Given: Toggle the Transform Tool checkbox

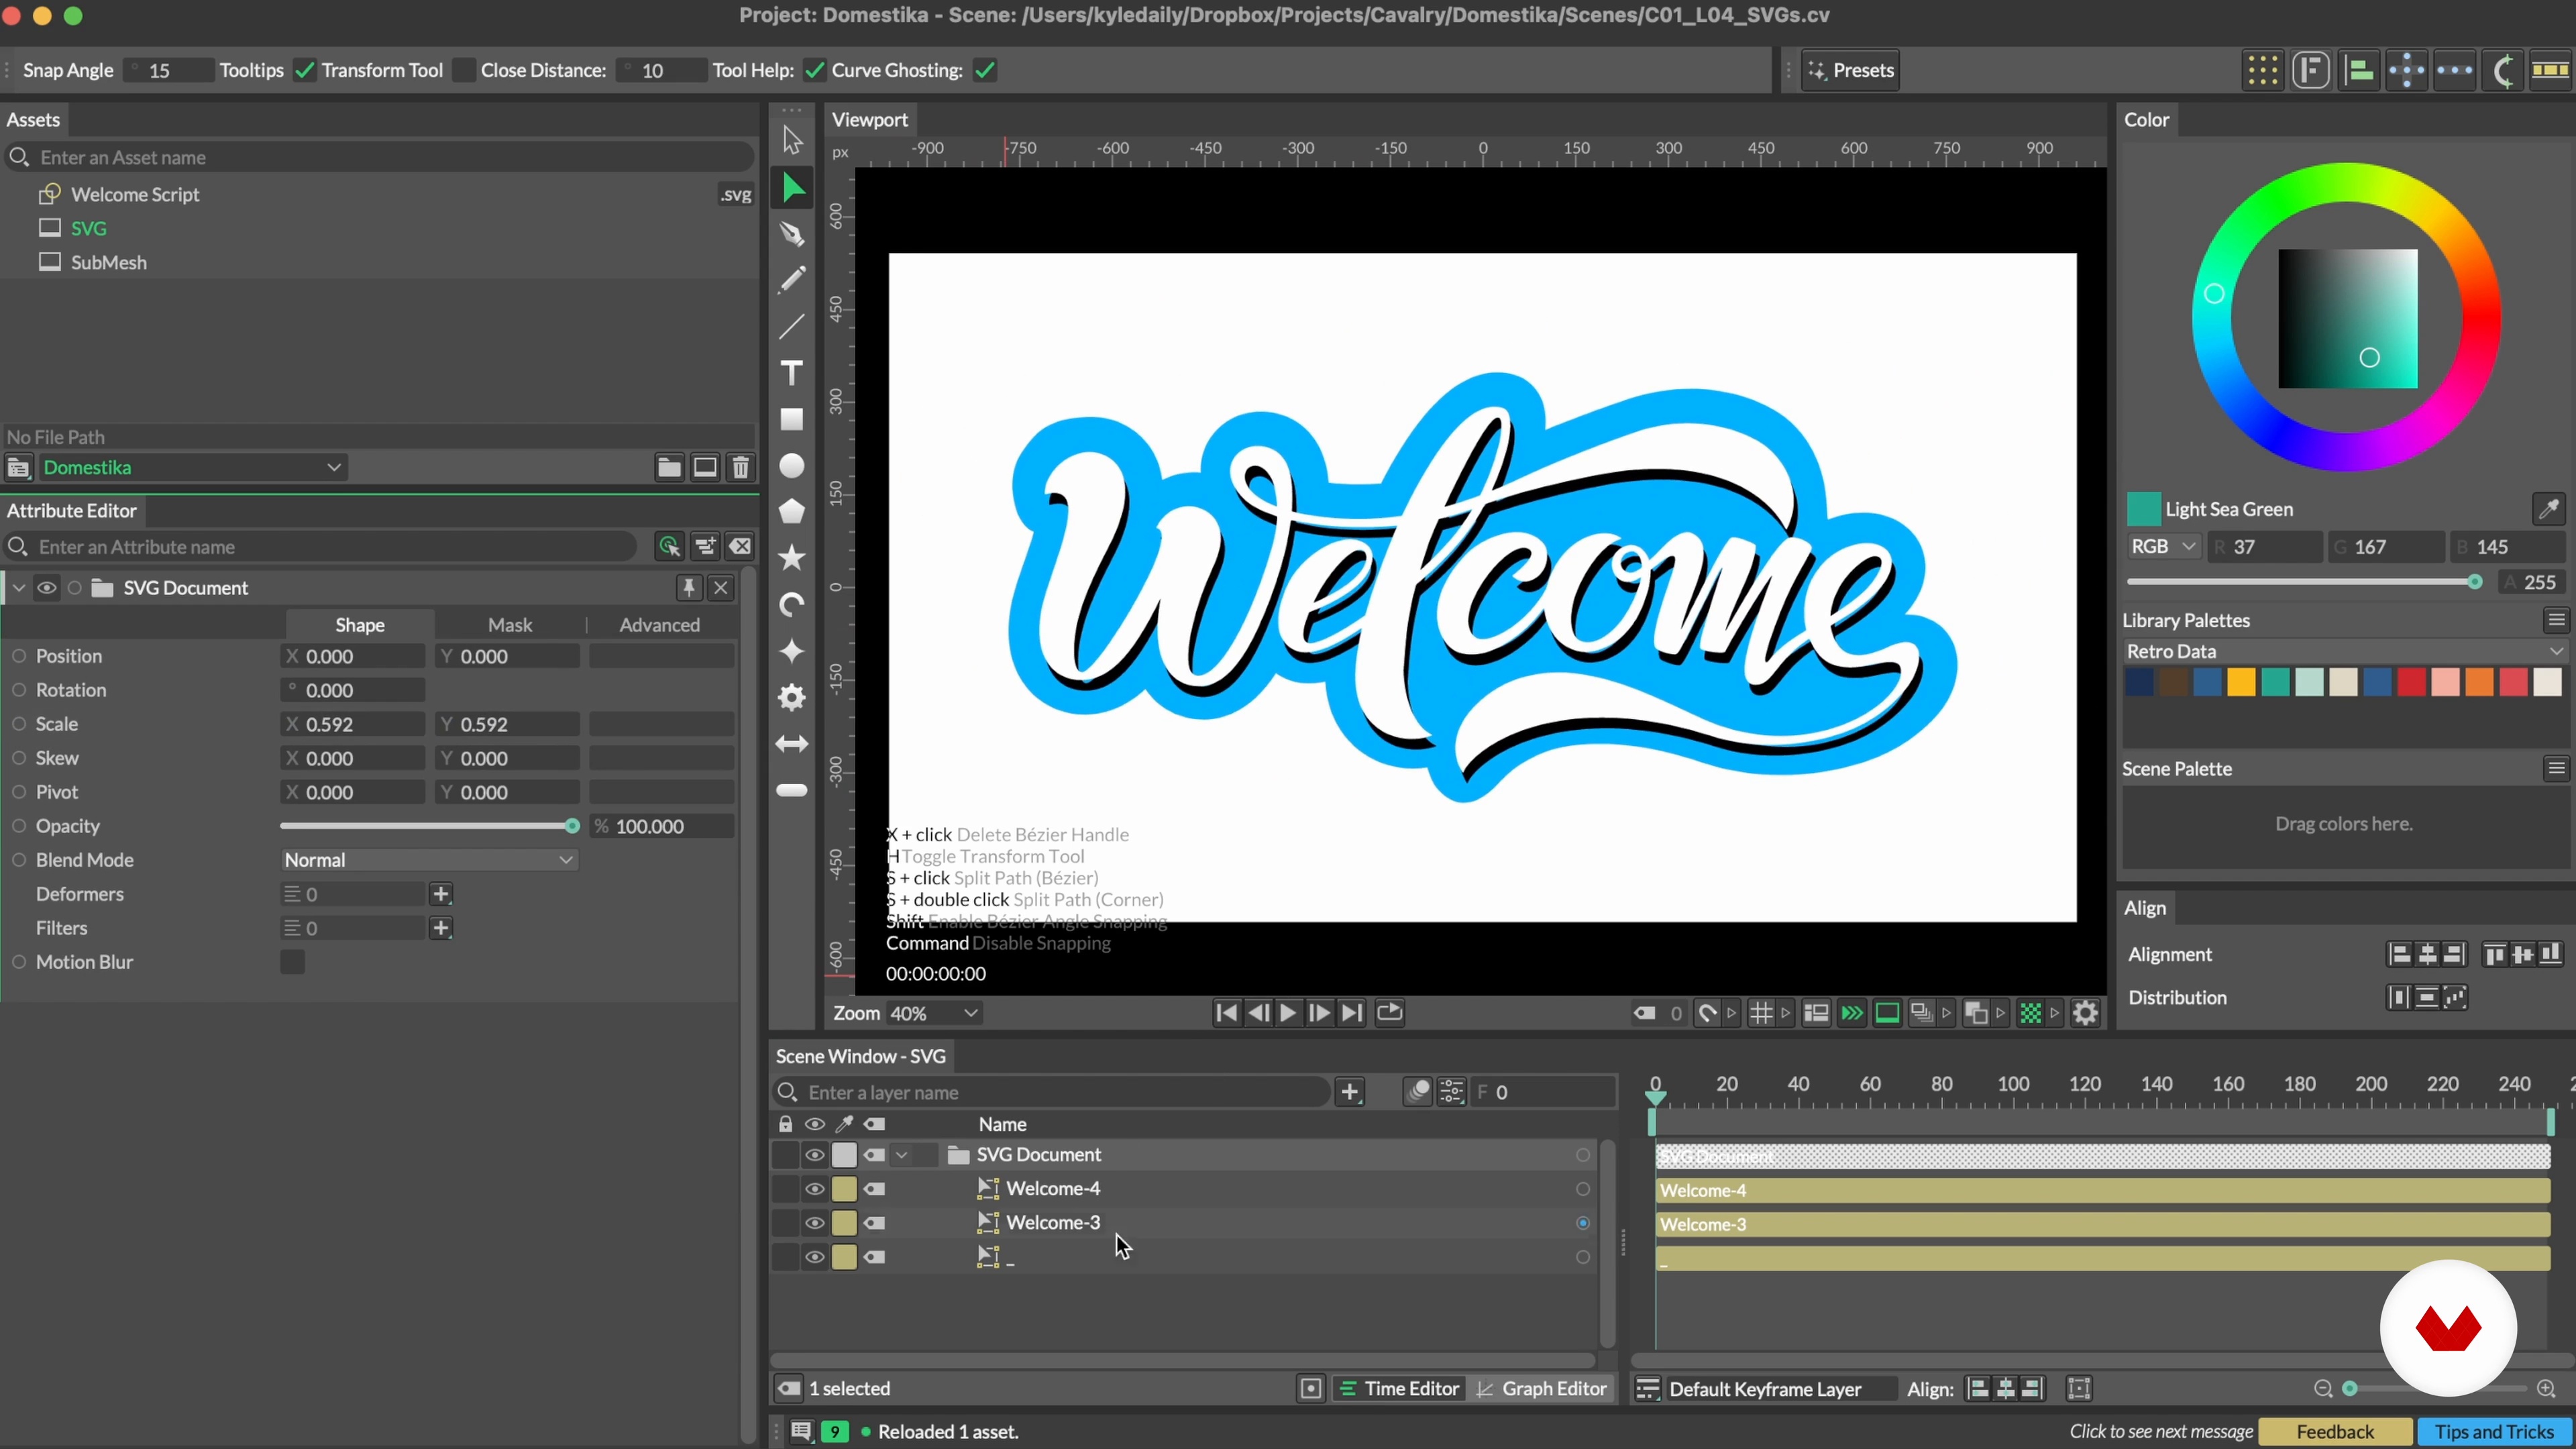Looking at the screenshot, I should coord(464,70).
